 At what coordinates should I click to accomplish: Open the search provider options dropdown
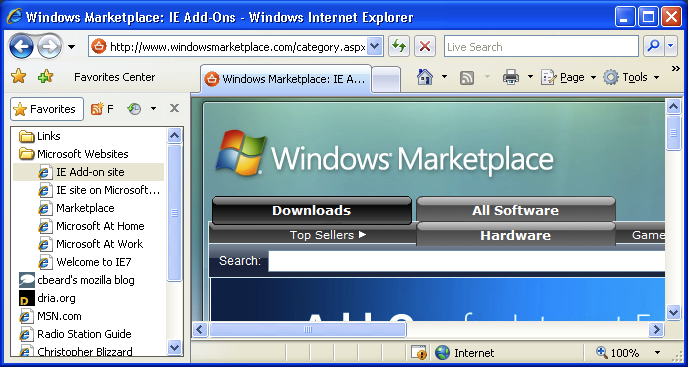point(671,46)
